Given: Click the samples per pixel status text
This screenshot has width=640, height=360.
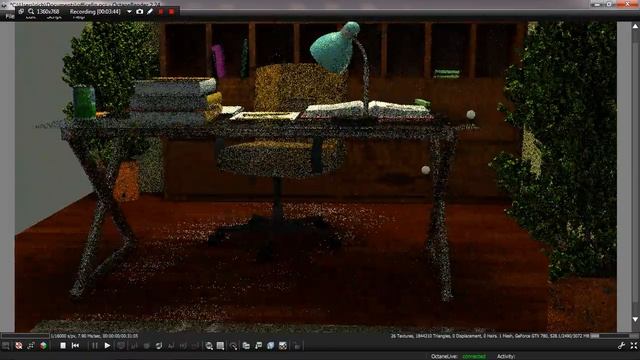Looking at the screenshot, I should 95,336.
